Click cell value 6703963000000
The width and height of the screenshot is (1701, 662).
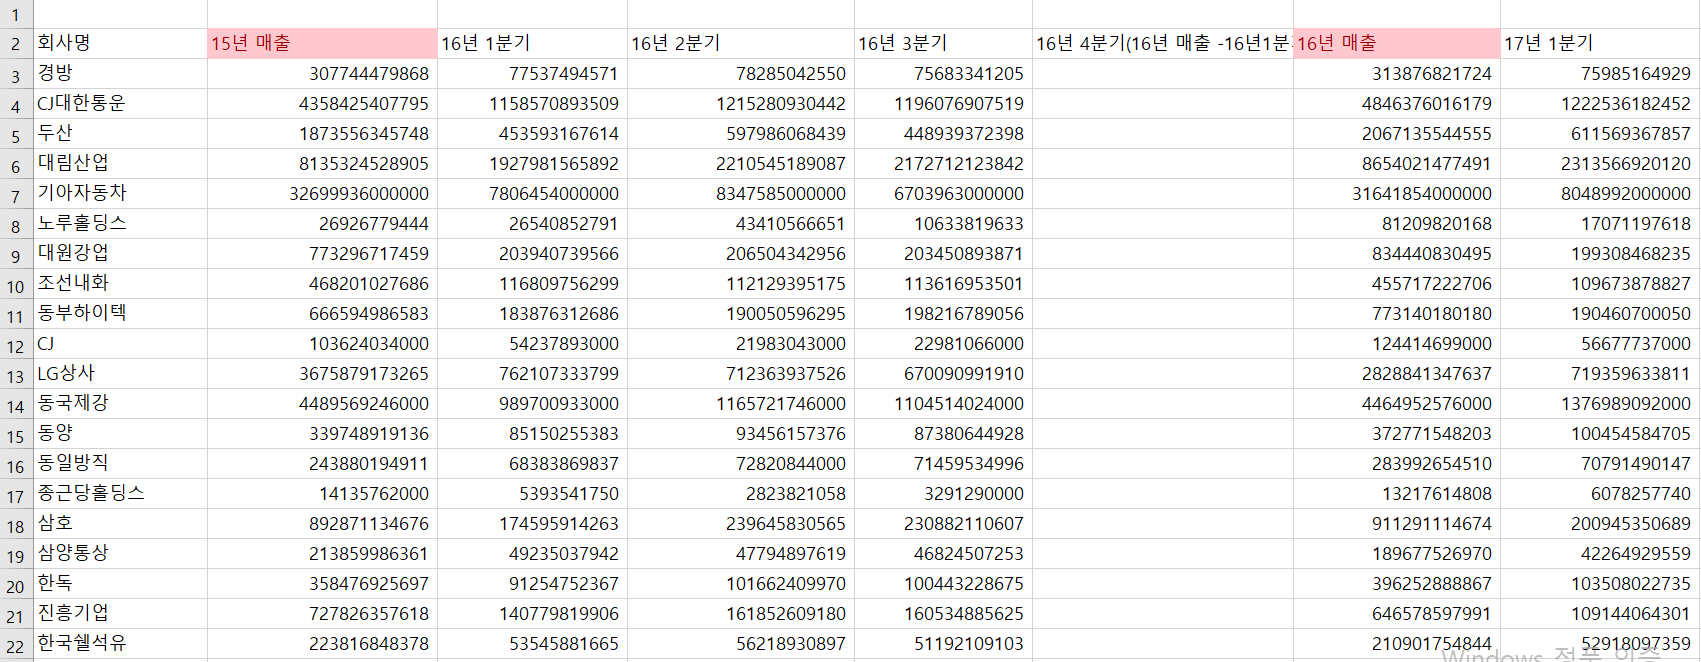[943, 193]
